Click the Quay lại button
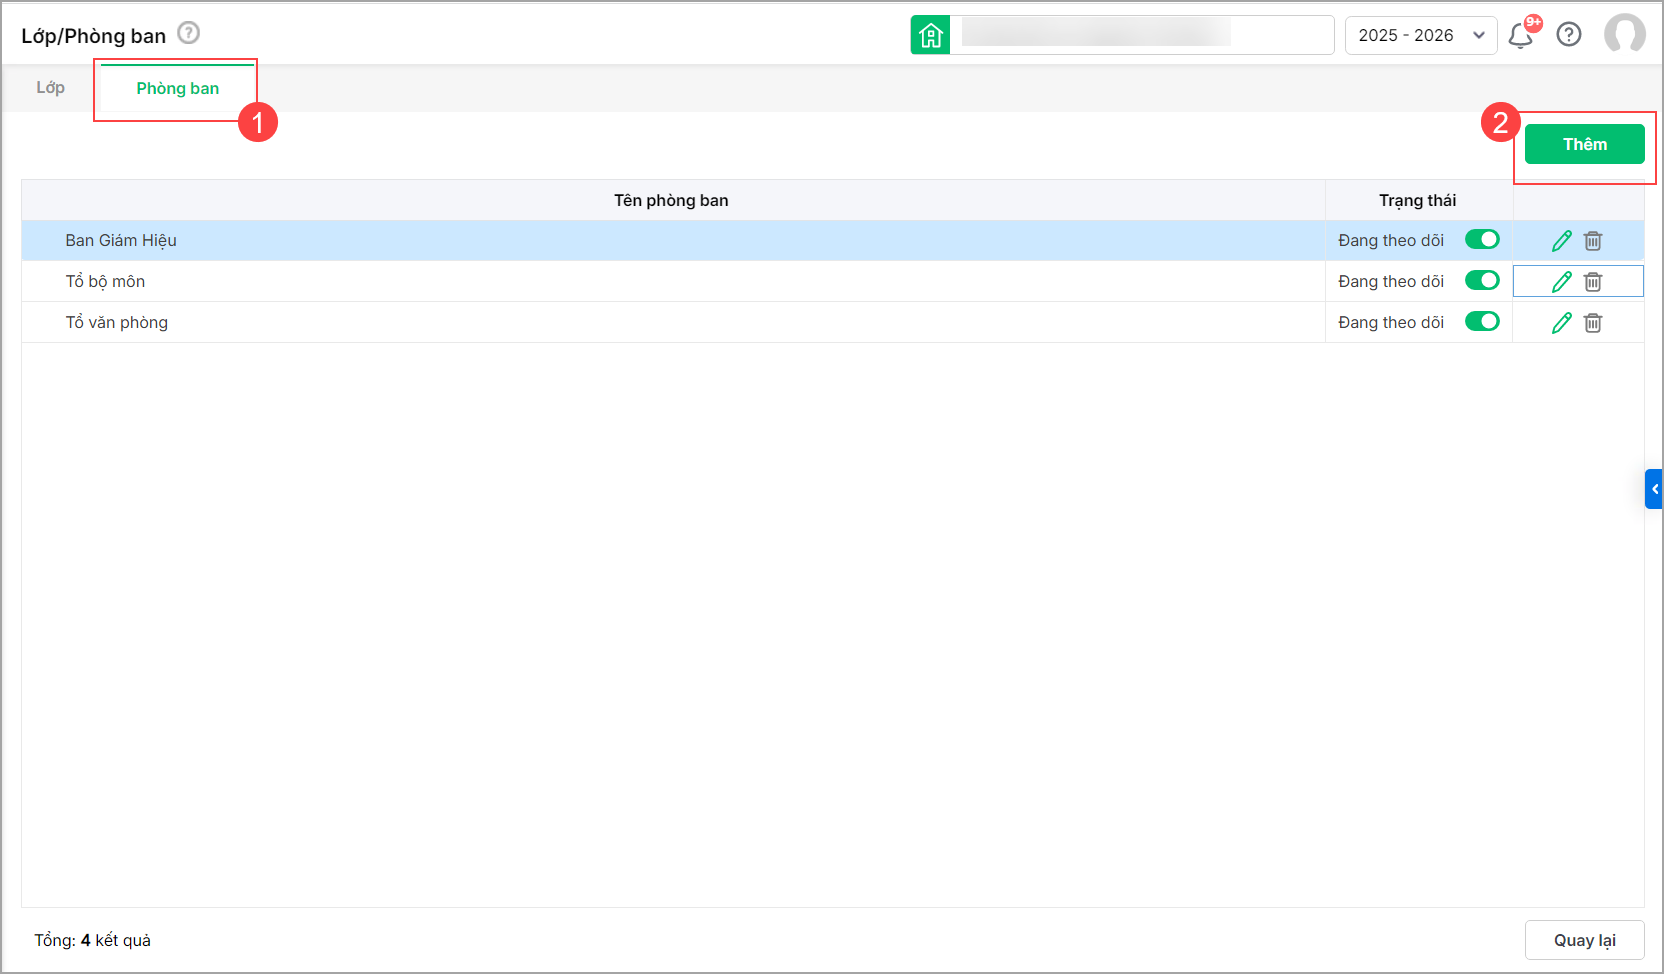Image resolution: width=1664 pixels, height=974 pixels. [1585, 940]
